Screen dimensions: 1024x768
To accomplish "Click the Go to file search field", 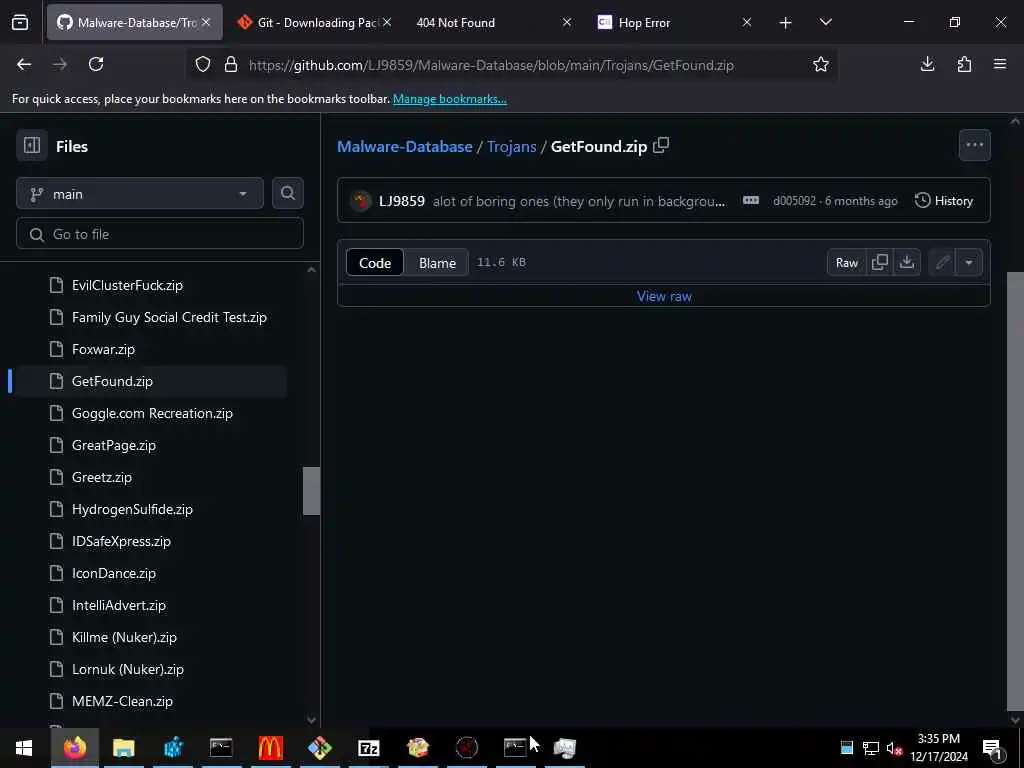I will (x=160, y=234).
